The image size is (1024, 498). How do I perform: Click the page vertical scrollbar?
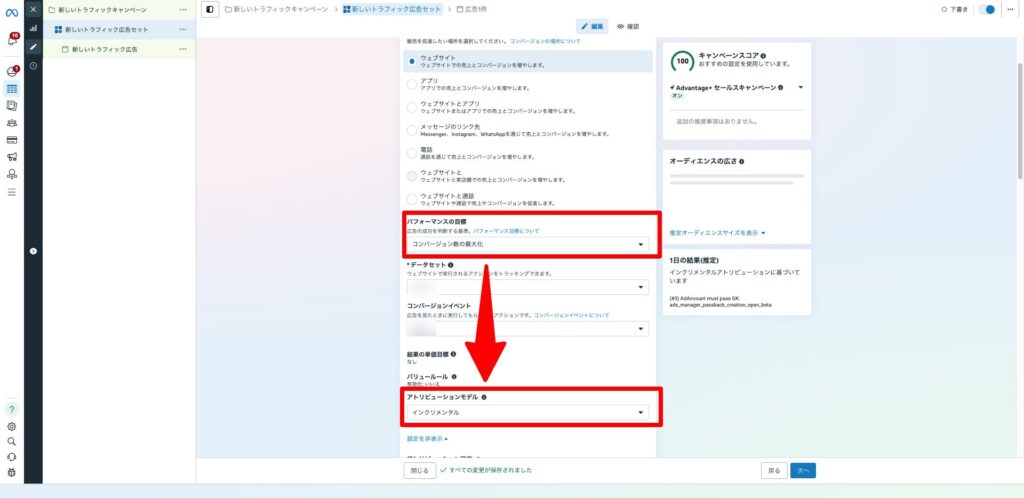(1020, 121)
